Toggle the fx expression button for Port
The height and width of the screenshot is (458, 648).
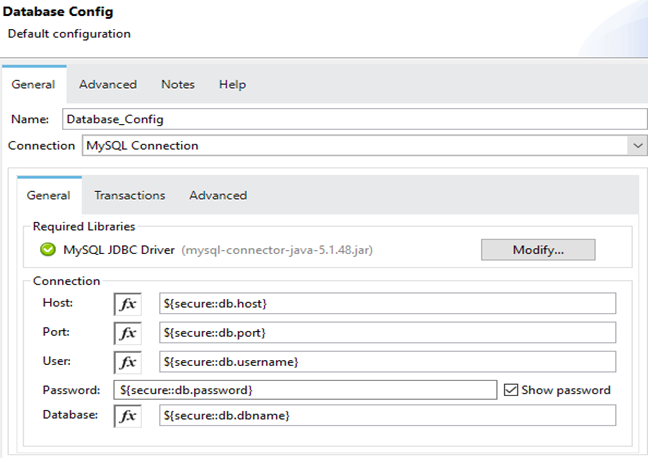point(128,333)
